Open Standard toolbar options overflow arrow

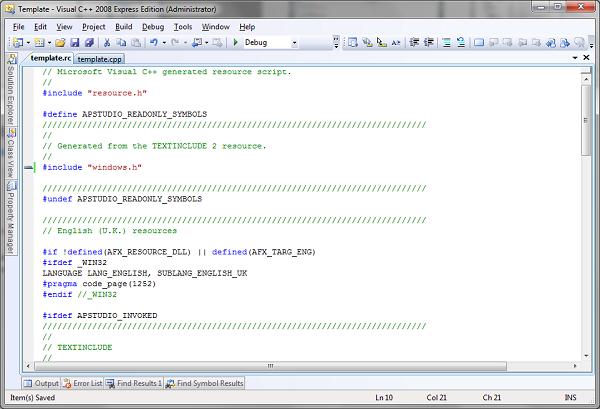click(x=336, y=42)
